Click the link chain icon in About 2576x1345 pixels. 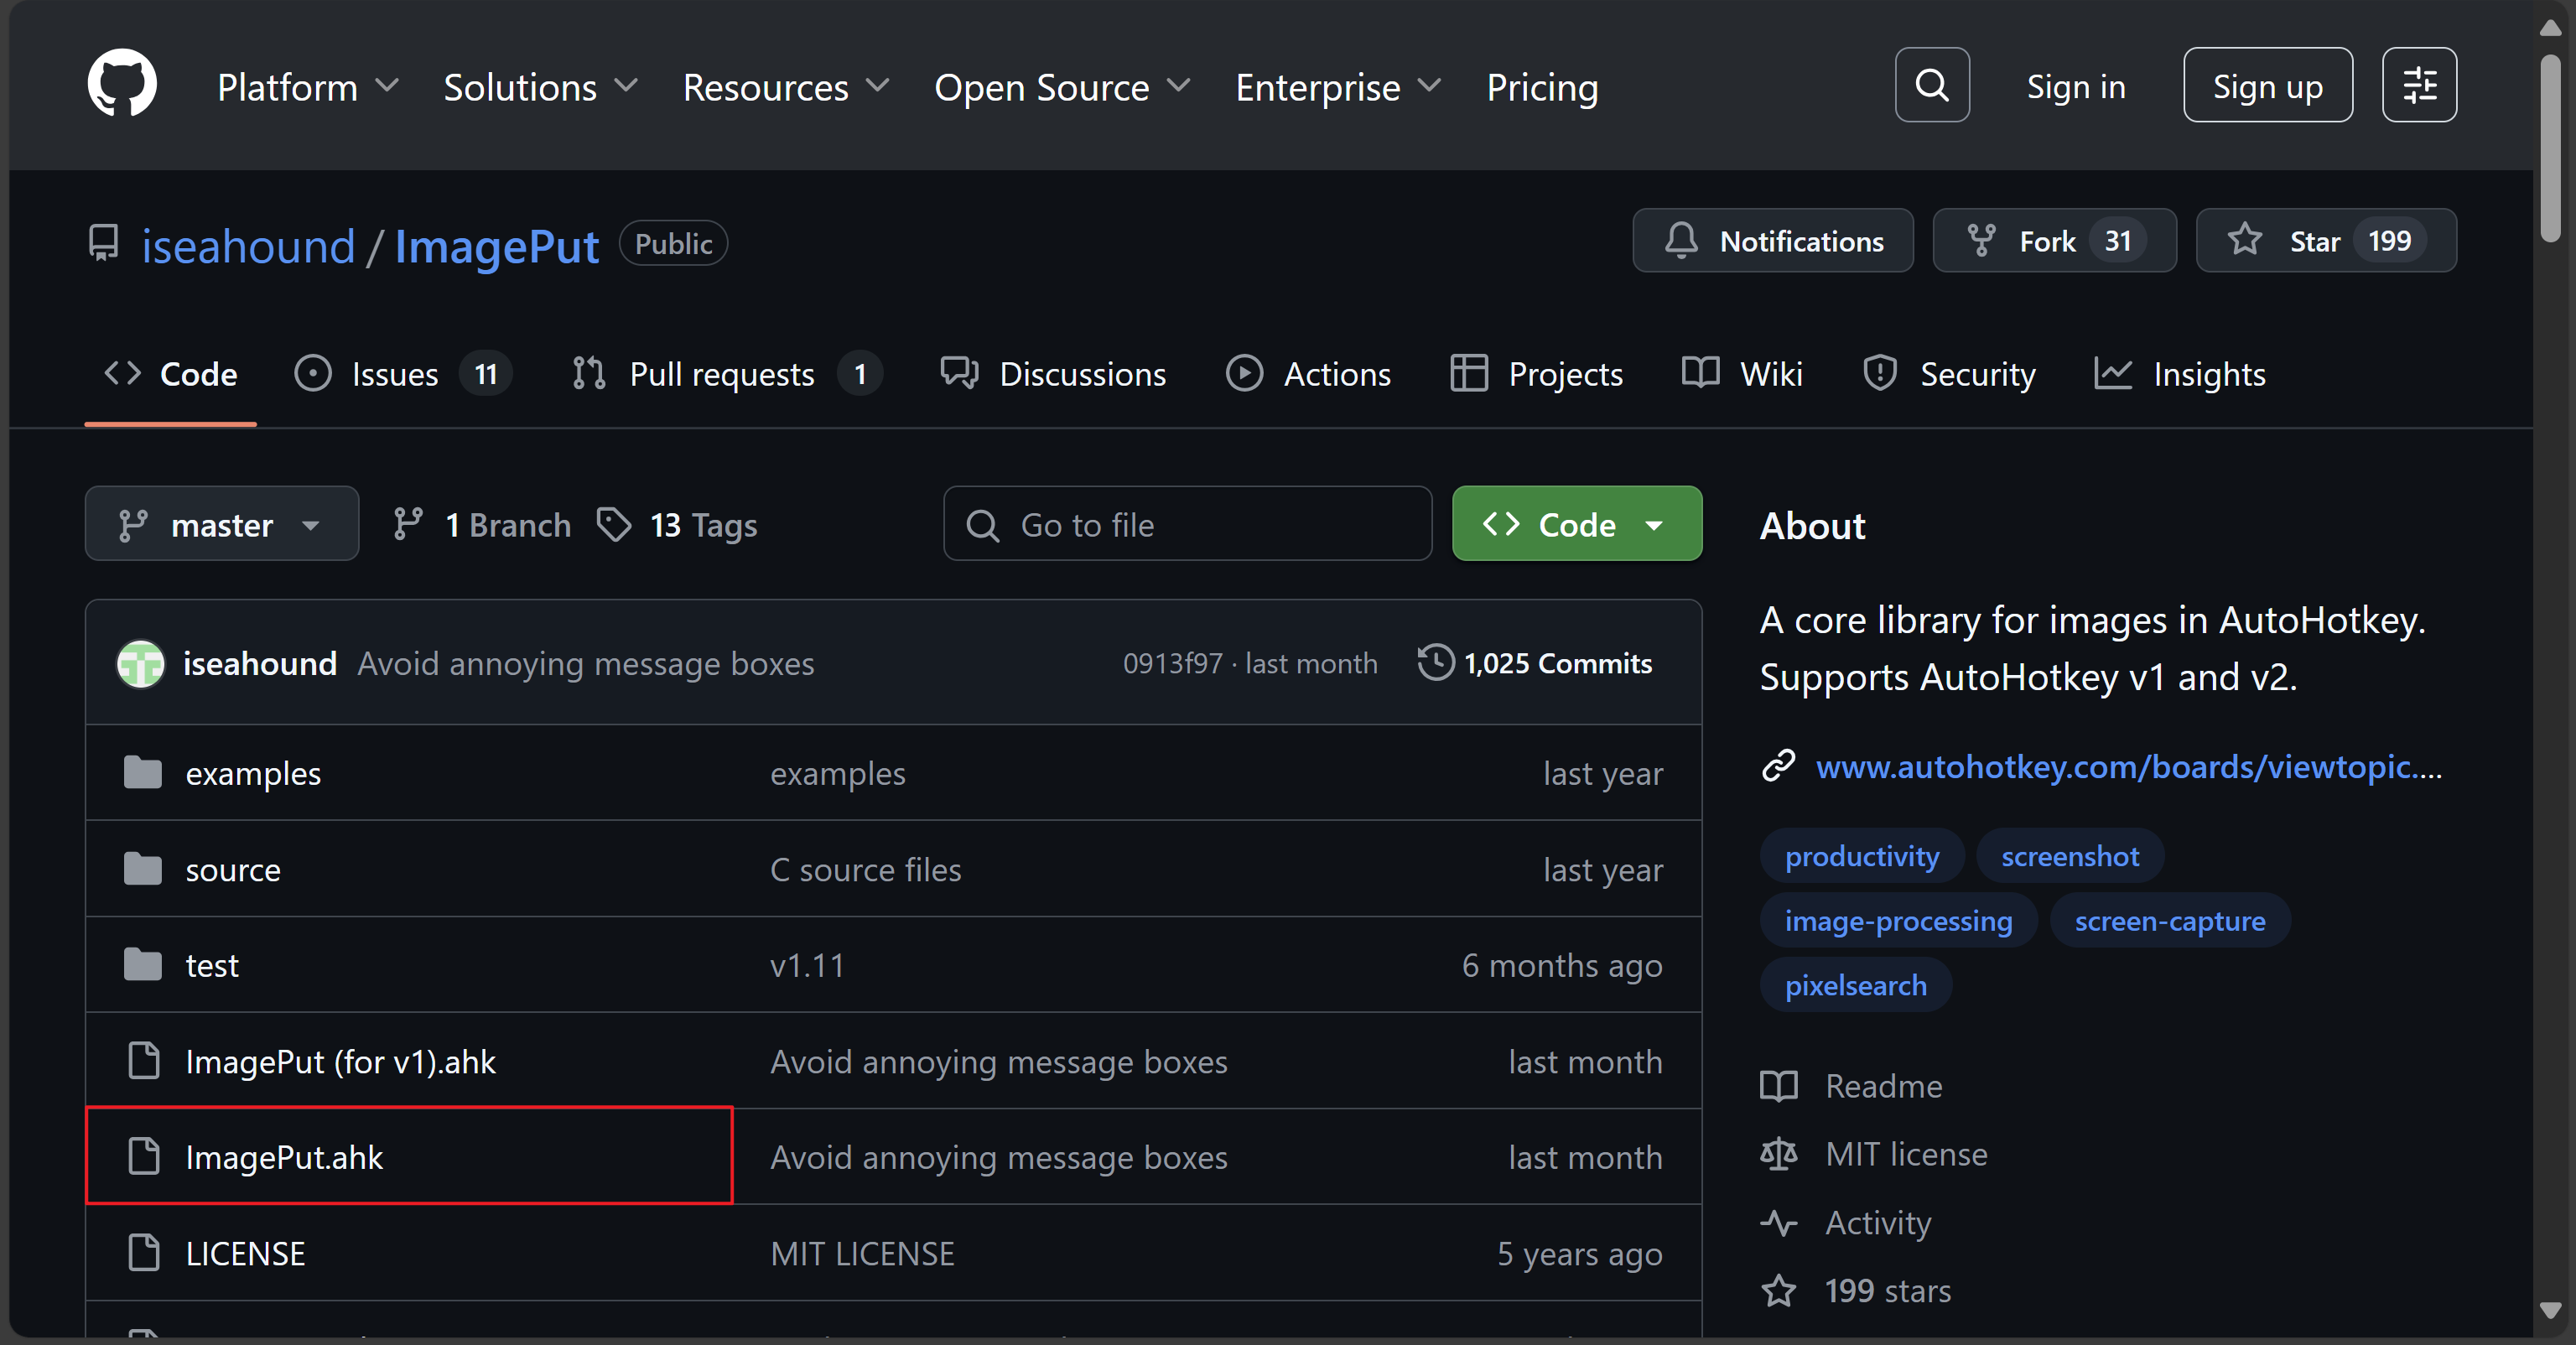pyautogui.click(x=1778, y=766)
